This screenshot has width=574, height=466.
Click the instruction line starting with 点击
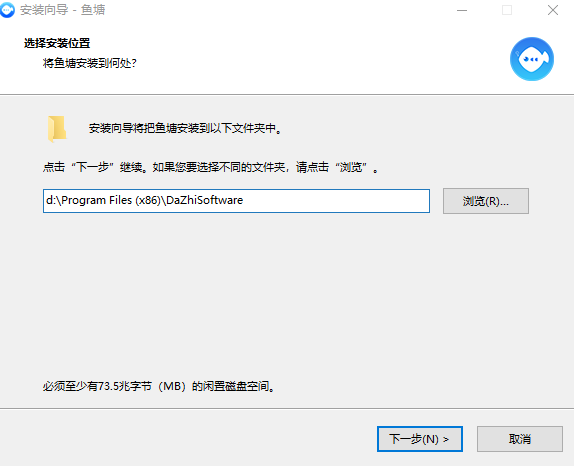click(210, 167)
